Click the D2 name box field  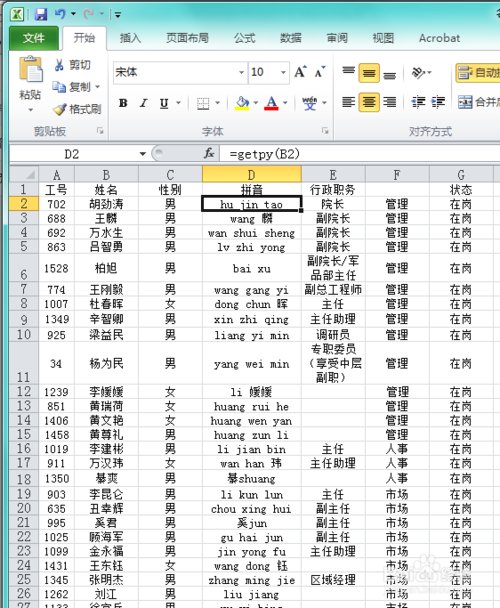click(x=72, y=154)
